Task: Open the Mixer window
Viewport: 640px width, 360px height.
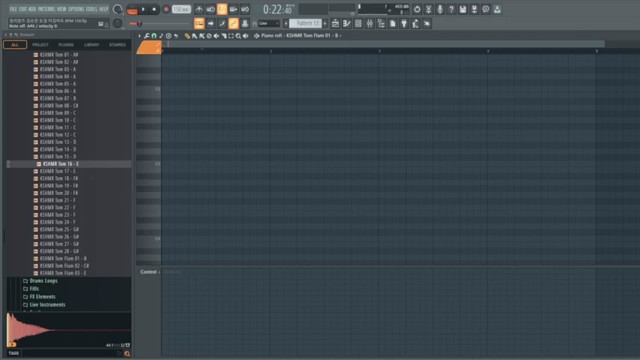Action: point(370,24)
